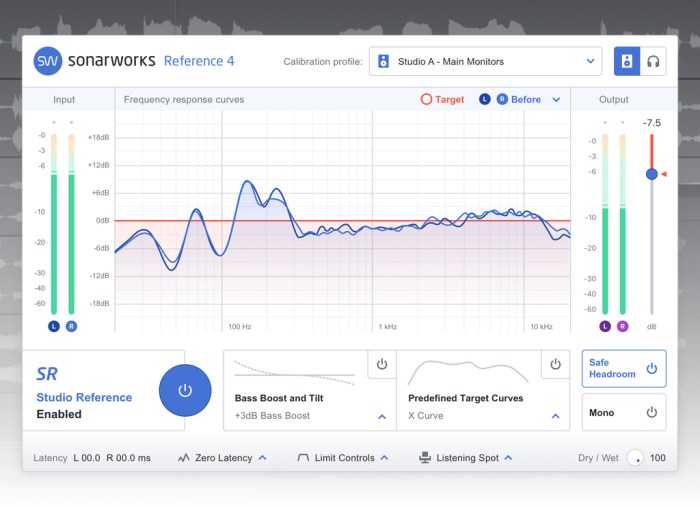The height and width of the screenshot is (507, 700).
Task: Click the Dry / Wet knob
Action: coord(635,458)
